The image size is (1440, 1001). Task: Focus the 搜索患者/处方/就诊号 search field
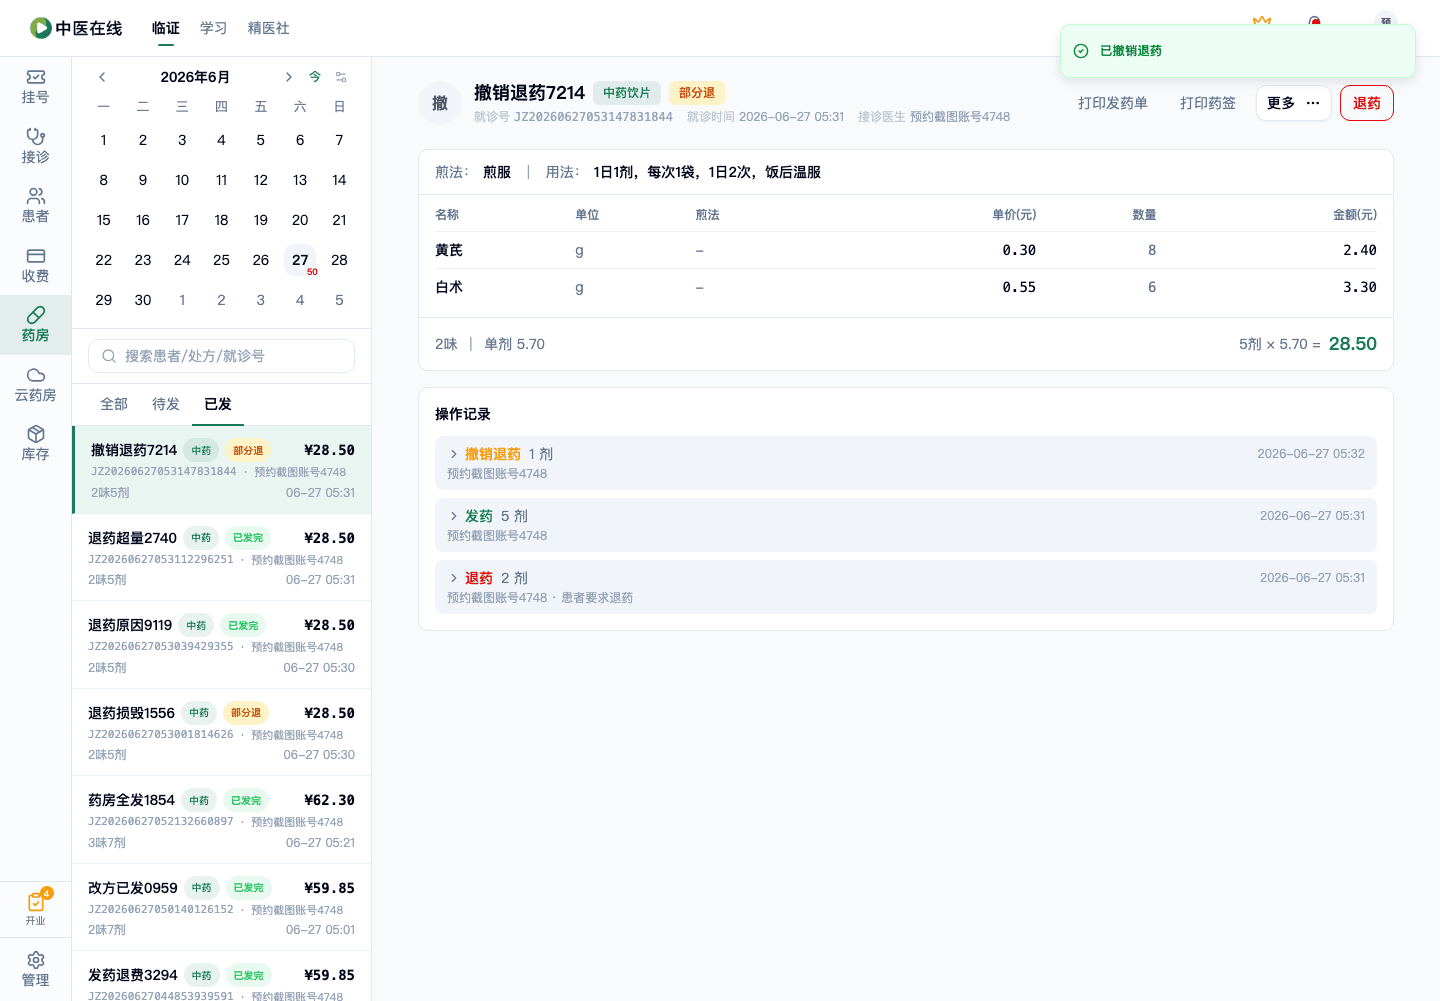[x=221, y=356]
